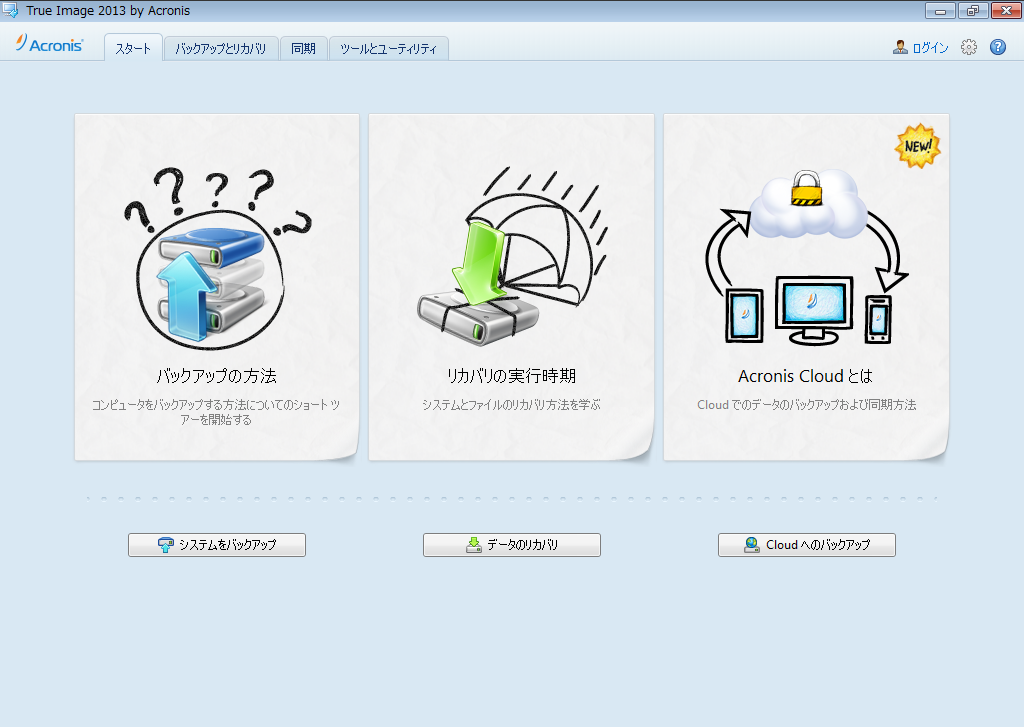This screenshot has width=1024, height=727.
Task: Click the NEW! badge on Cloud card
Action: [918, 146]
